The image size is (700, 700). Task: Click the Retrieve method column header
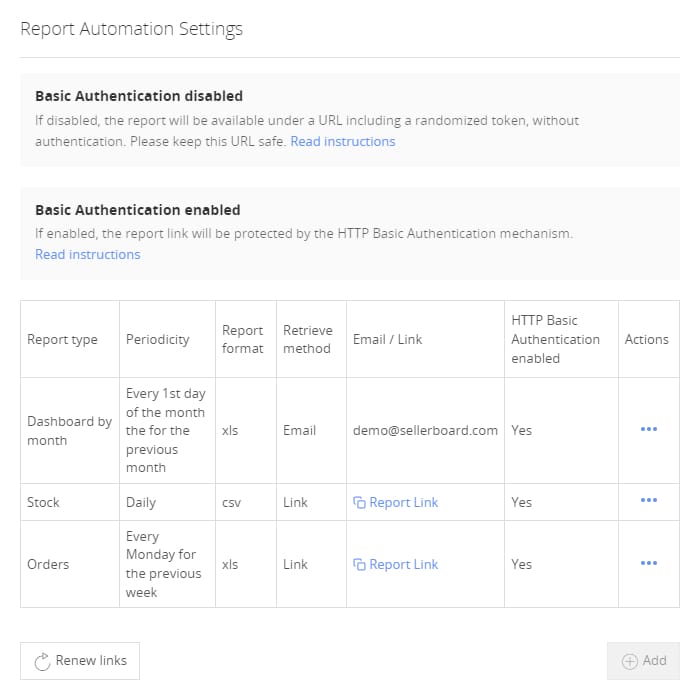[x=307, y=339]
